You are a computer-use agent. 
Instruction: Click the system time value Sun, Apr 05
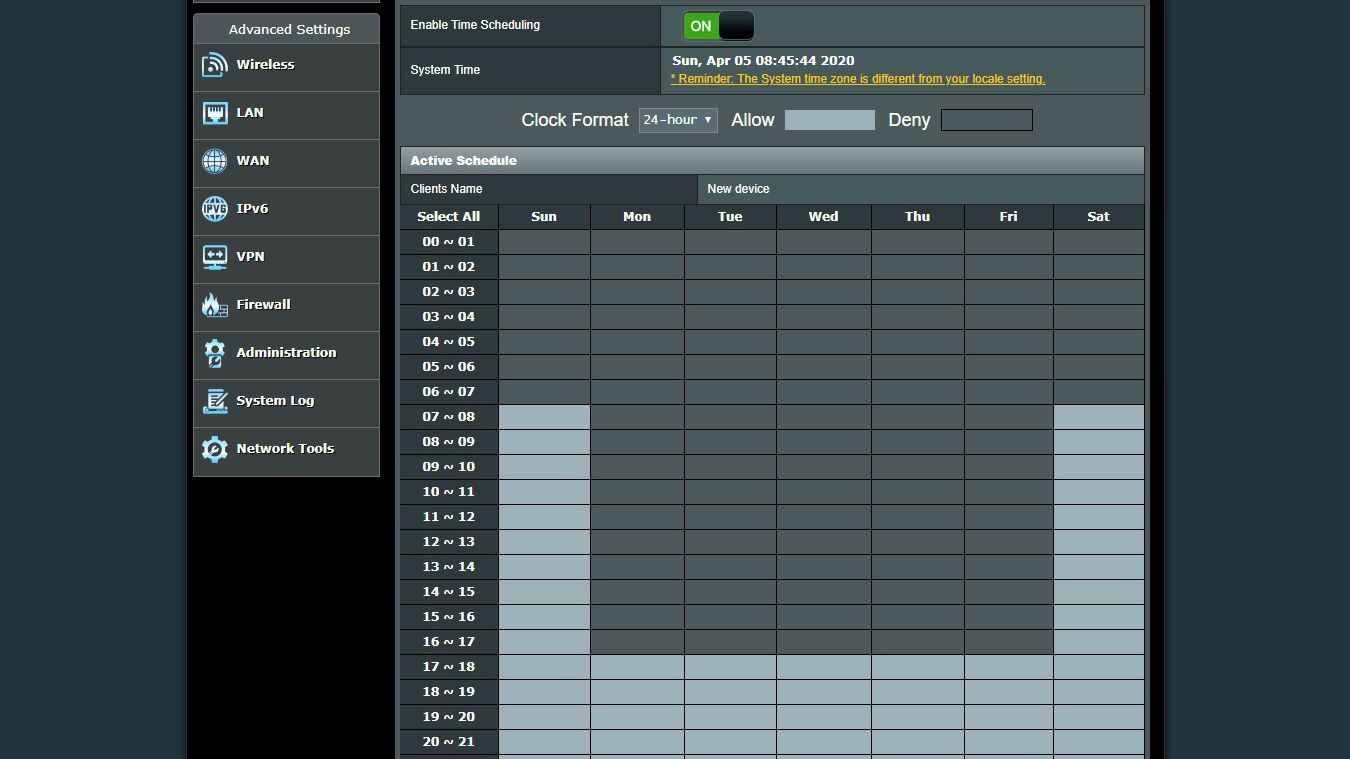(763, 61)
